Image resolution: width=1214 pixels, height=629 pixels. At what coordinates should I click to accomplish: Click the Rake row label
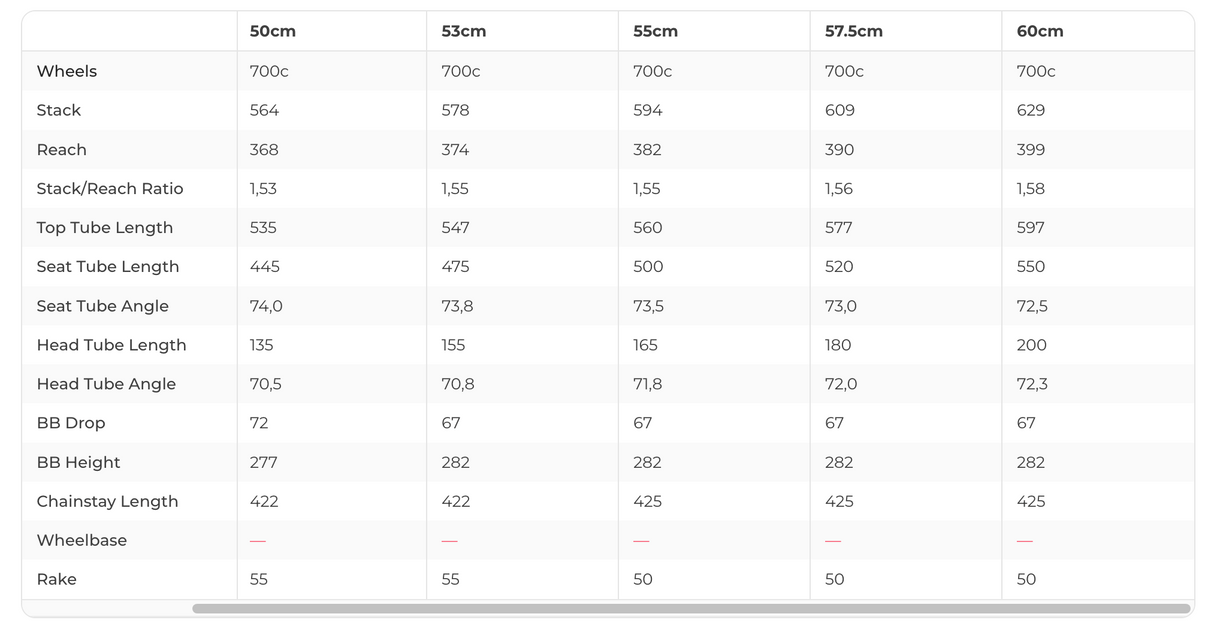(57, 579)
